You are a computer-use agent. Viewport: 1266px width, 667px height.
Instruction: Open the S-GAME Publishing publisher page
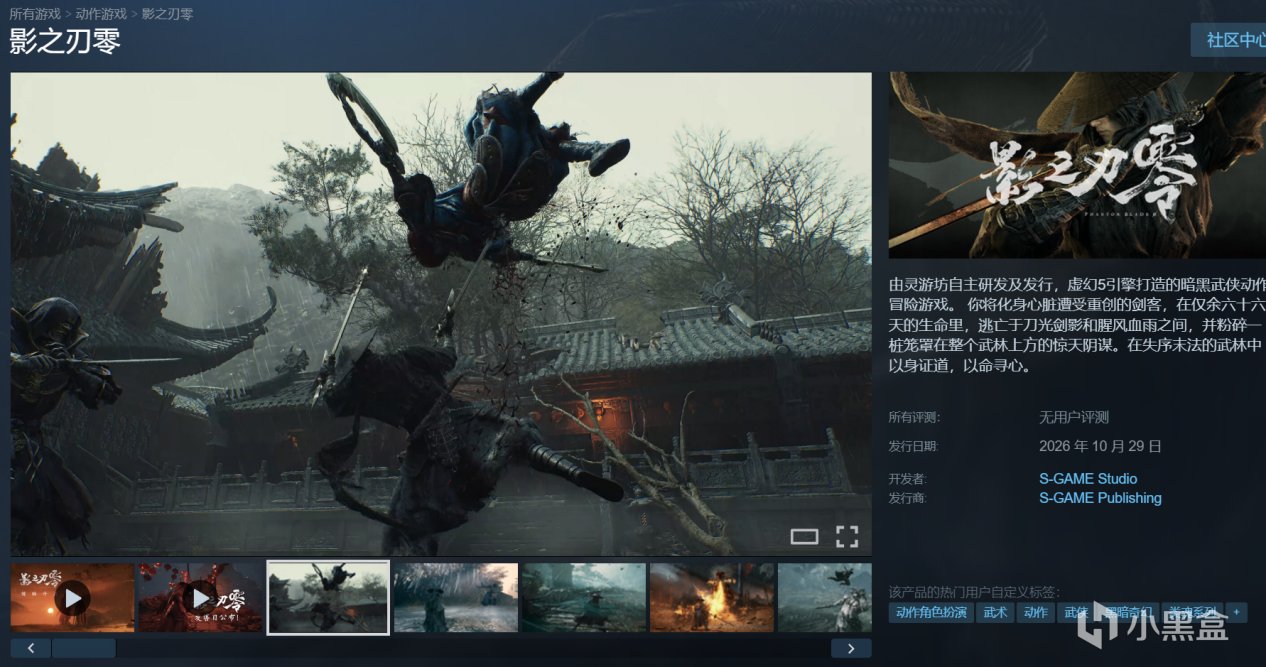pyautogui.click(x=1100, y=498)
